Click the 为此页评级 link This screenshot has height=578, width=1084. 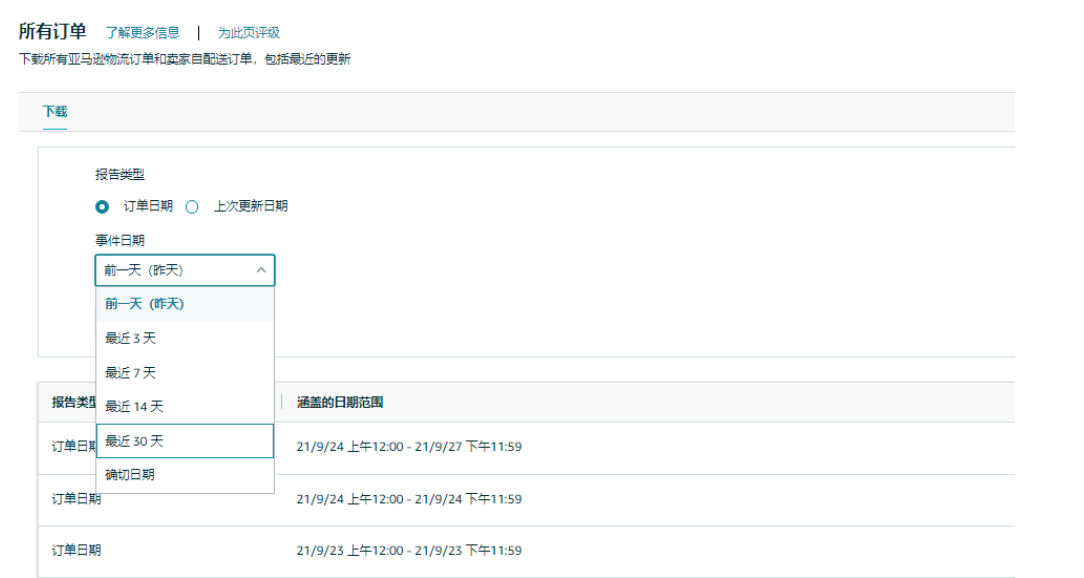(249, 32)
